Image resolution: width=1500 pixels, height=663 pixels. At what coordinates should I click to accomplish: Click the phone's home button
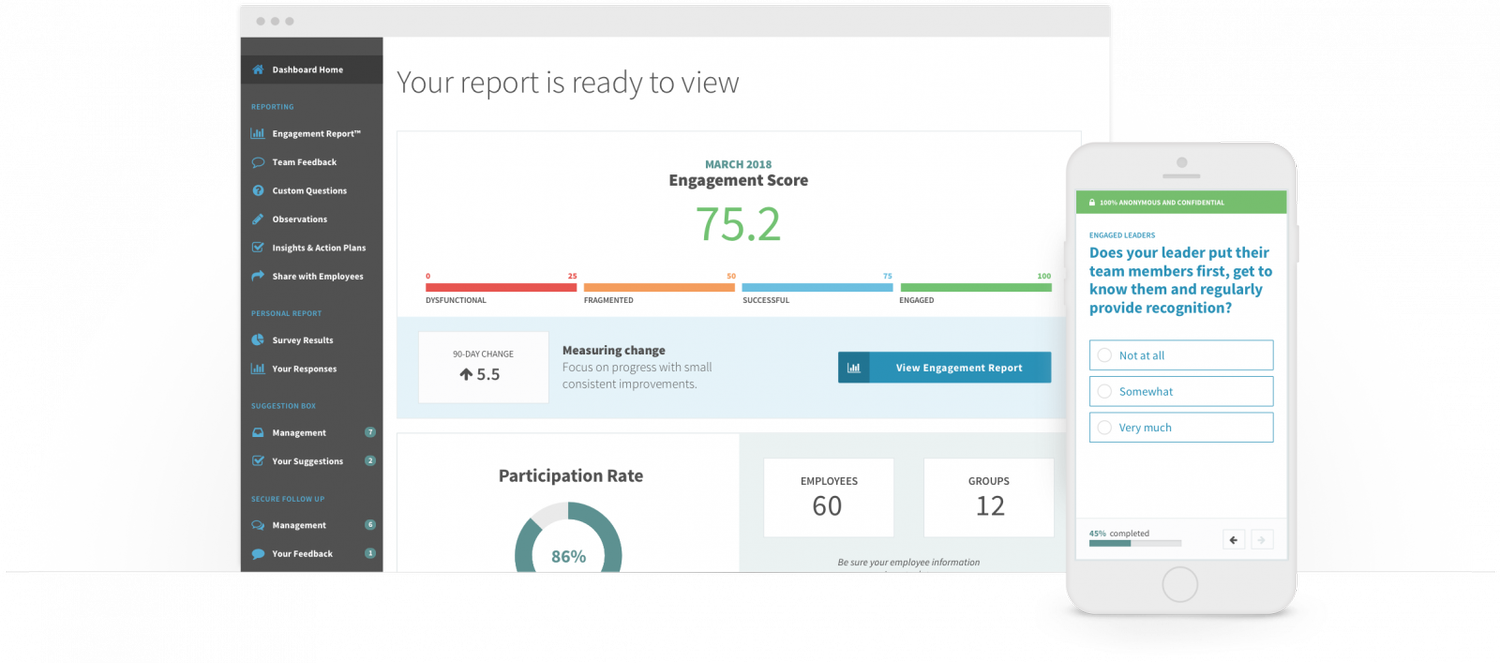point(1180,585)
